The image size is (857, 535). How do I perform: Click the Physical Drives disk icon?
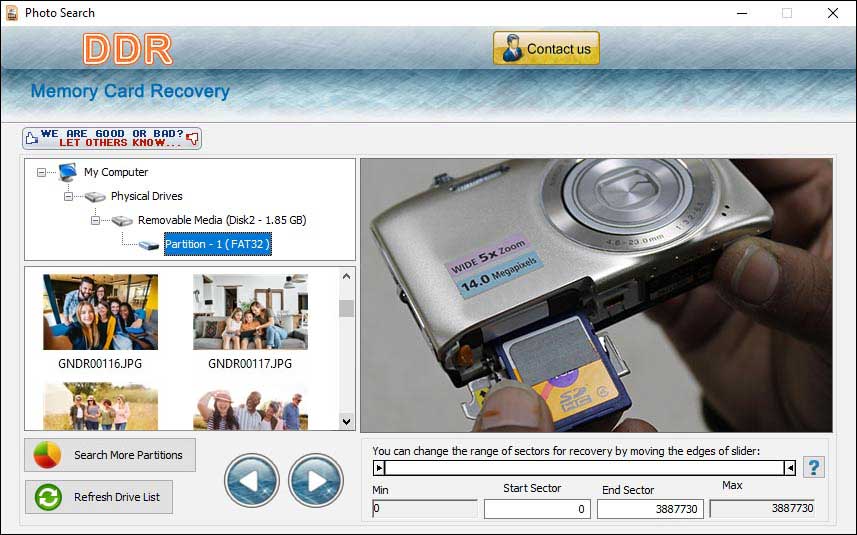click(95, 197)
